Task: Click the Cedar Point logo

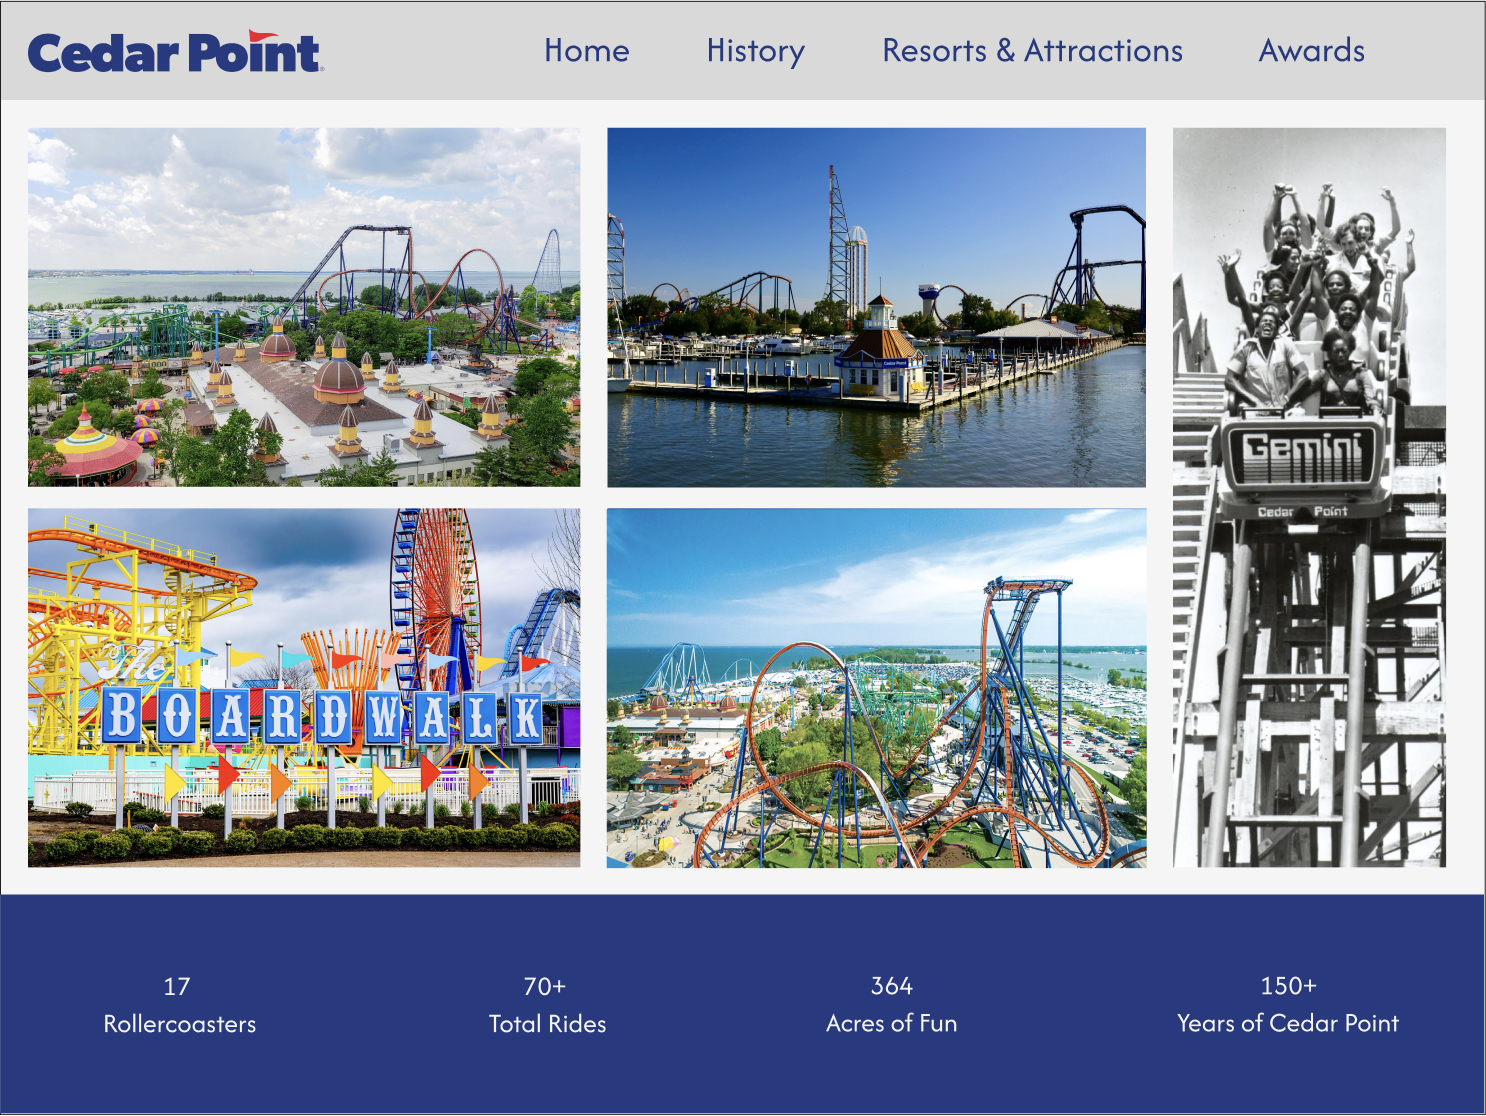Action: coord(175,52)
